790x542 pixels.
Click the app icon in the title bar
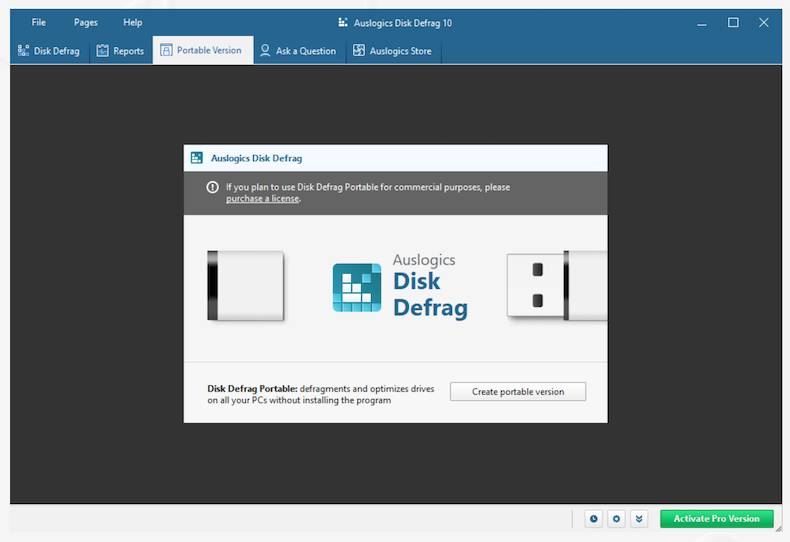[x=343, y=23]
